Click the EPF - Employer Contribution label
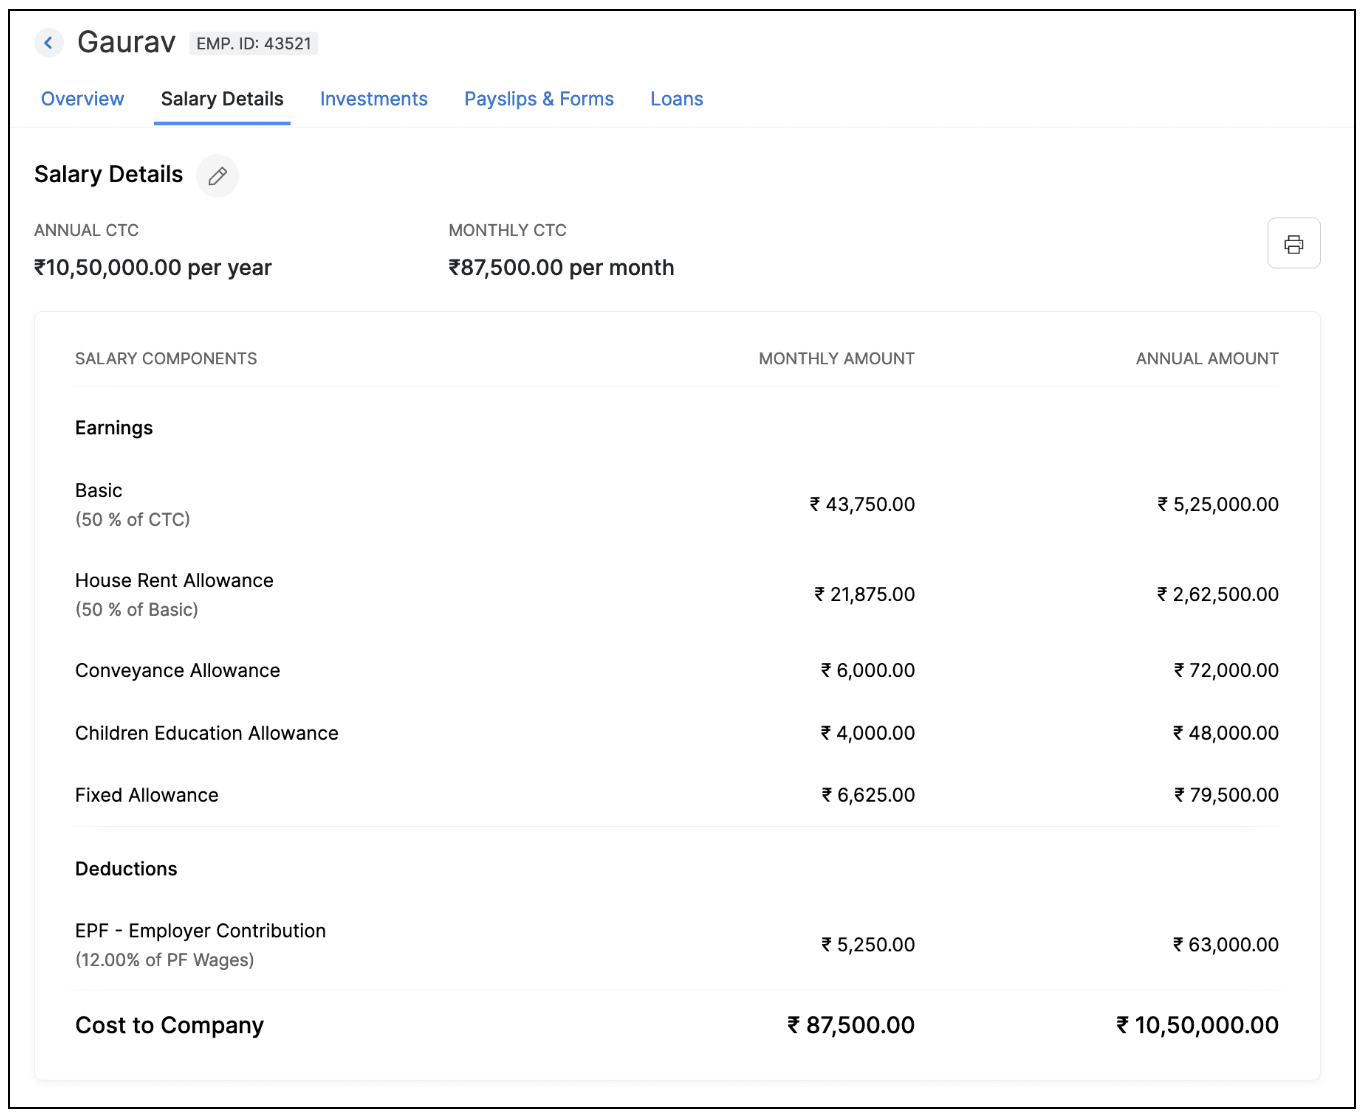 201,931
